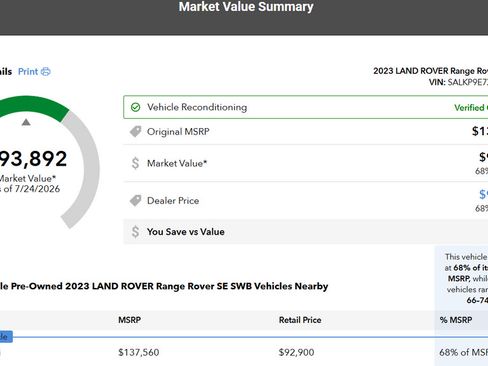Sort by the MSRP column header

point(130,320)
